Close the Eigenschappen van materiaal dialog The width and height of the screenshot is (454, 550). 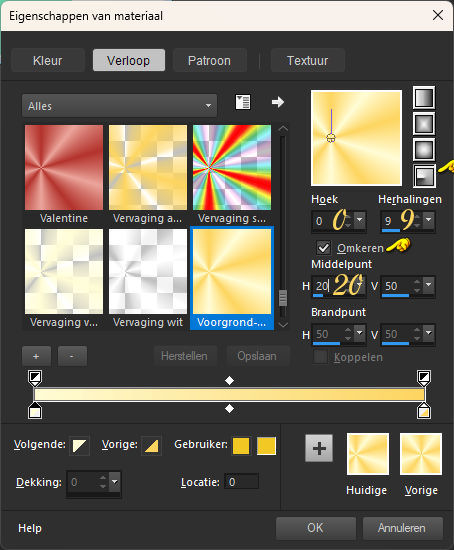coord(438,15)
